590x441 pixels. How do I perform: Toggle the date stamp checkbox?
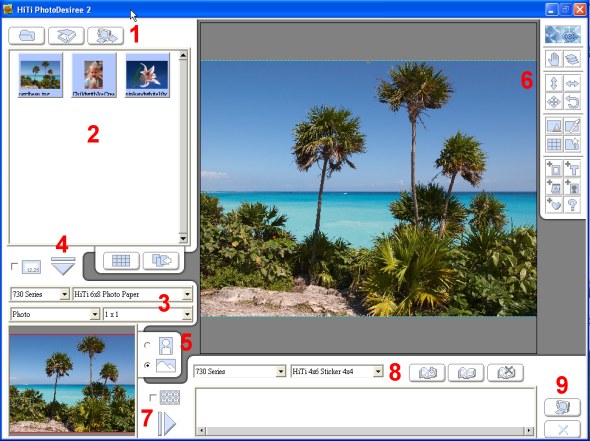tap(14, 266)
